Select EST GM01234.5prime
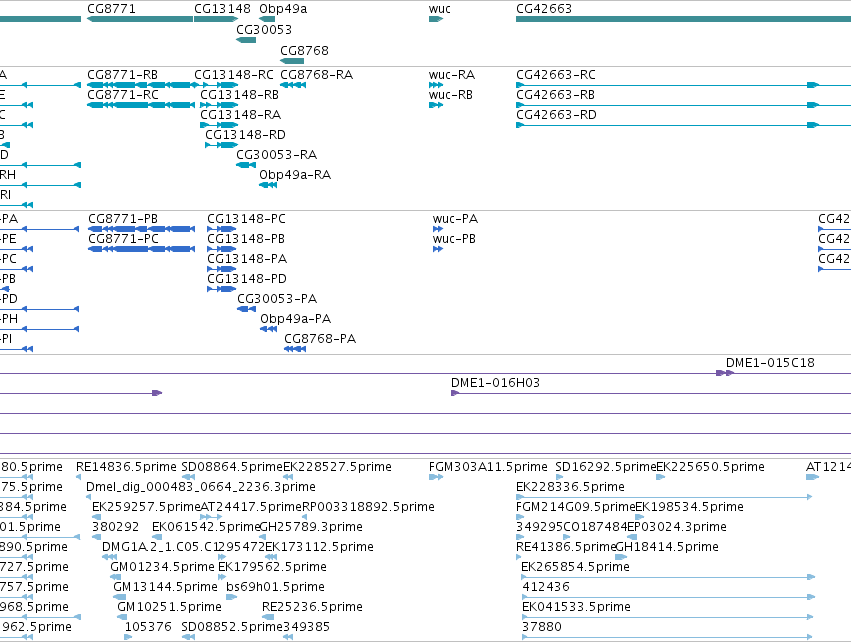The width and height of the screenshot is (851, 642). pyautogui.click(x=162, y=568)
